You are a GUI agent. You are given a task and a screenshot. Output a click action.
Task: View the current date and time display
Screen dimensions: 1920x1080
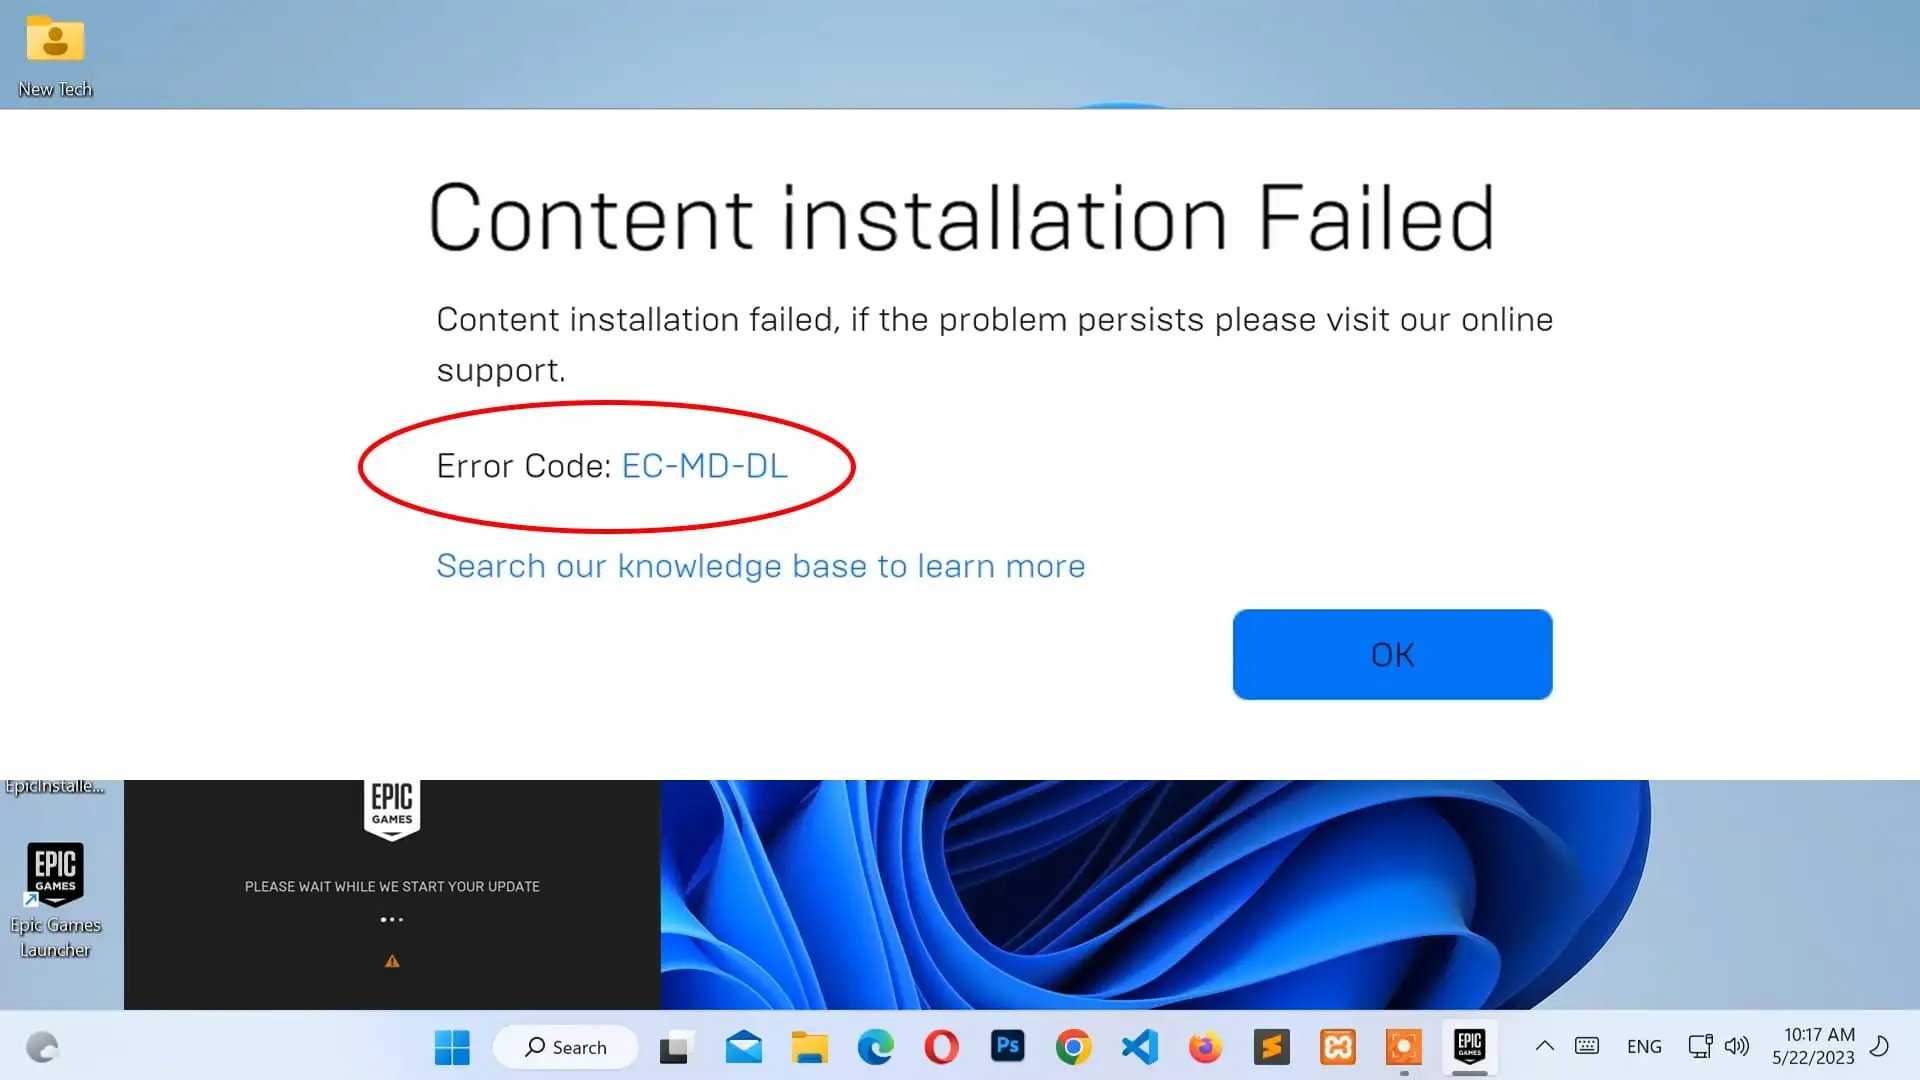coord(1813,1046)
